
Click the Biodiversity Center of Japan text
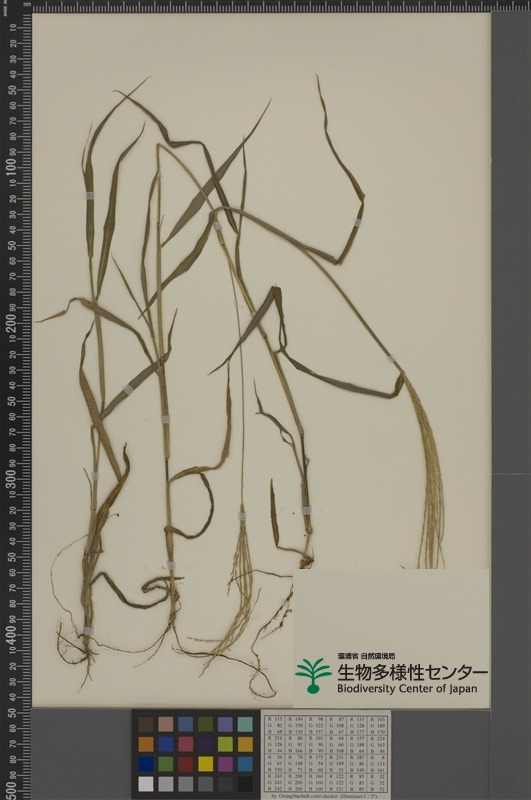407,688
